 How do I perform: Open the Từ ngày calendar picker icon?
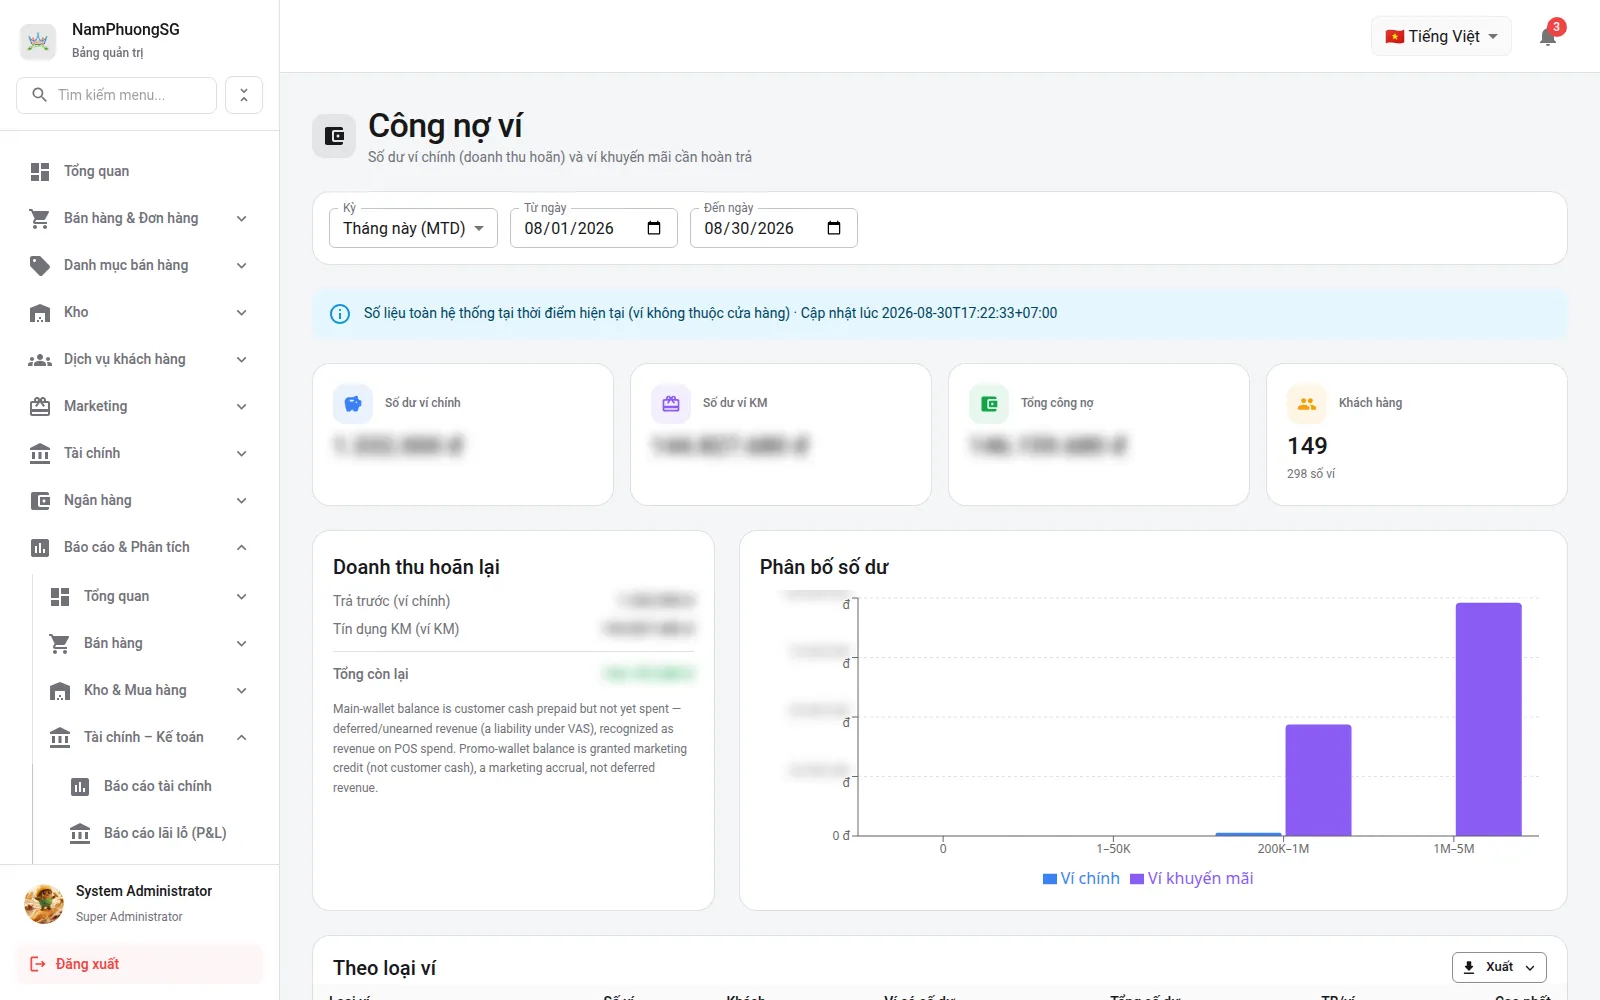(x=654, y=228)
